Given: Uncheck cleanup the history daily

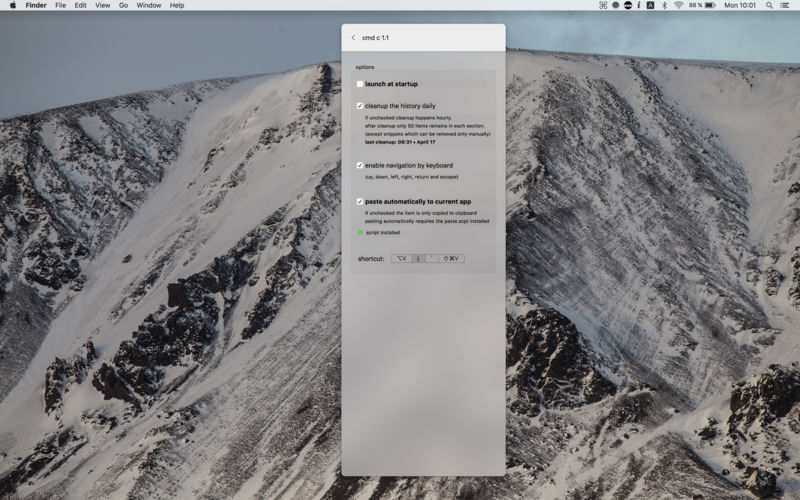Looking at the screenshot, I should point(360,106).
